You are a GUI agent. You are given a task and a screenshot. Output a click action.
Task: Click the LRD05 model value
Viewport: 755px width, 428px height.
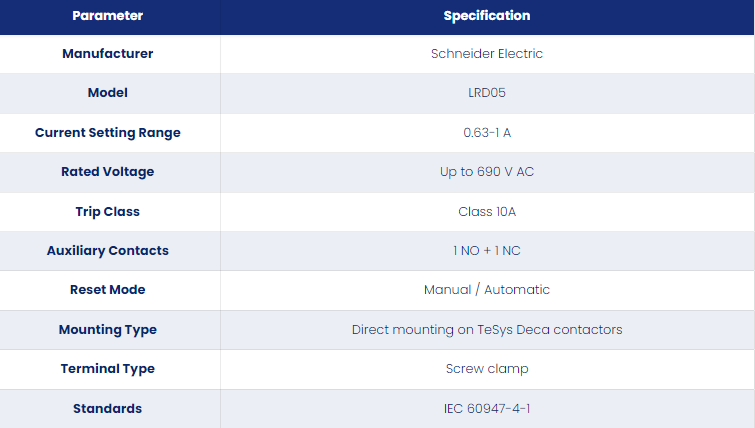[x=487, y=92]
